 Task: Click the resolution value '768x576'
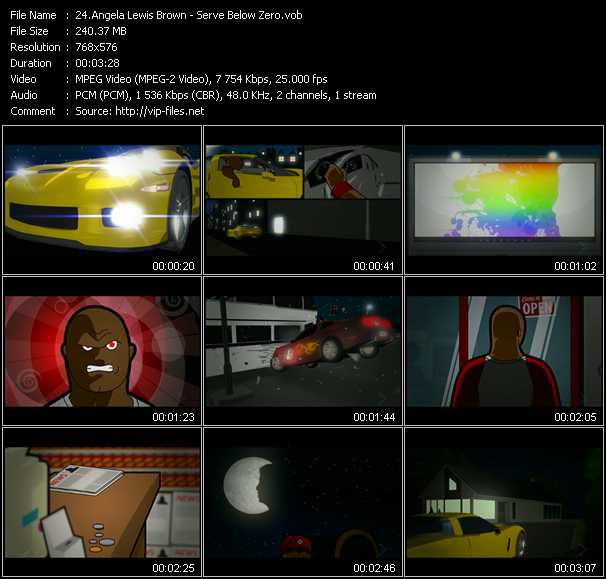pyautogui.click(x=96, y=47)
